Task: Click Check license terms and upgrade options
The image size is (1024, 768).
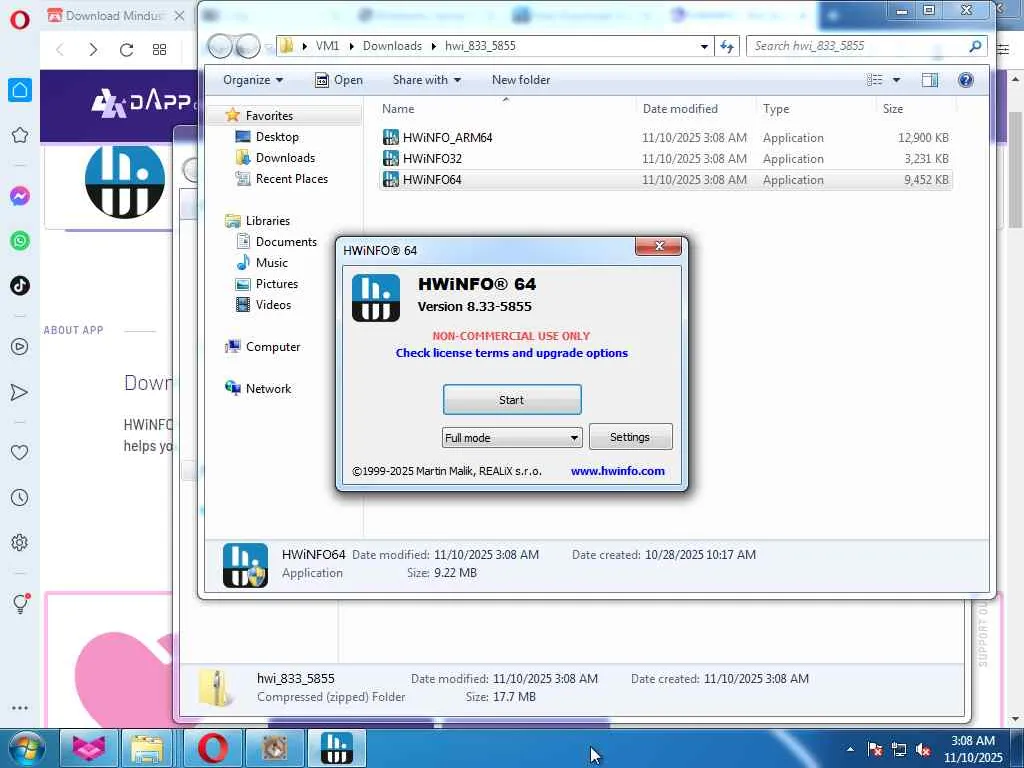Action: (511, 353)
